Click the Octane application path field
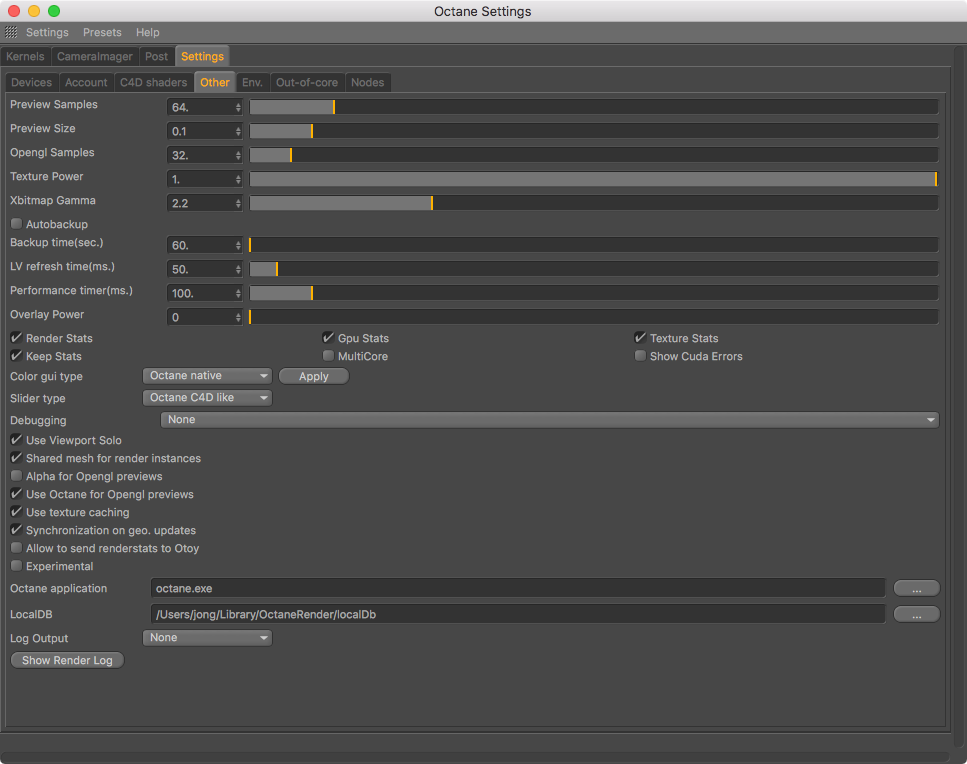 coord(518,588)
